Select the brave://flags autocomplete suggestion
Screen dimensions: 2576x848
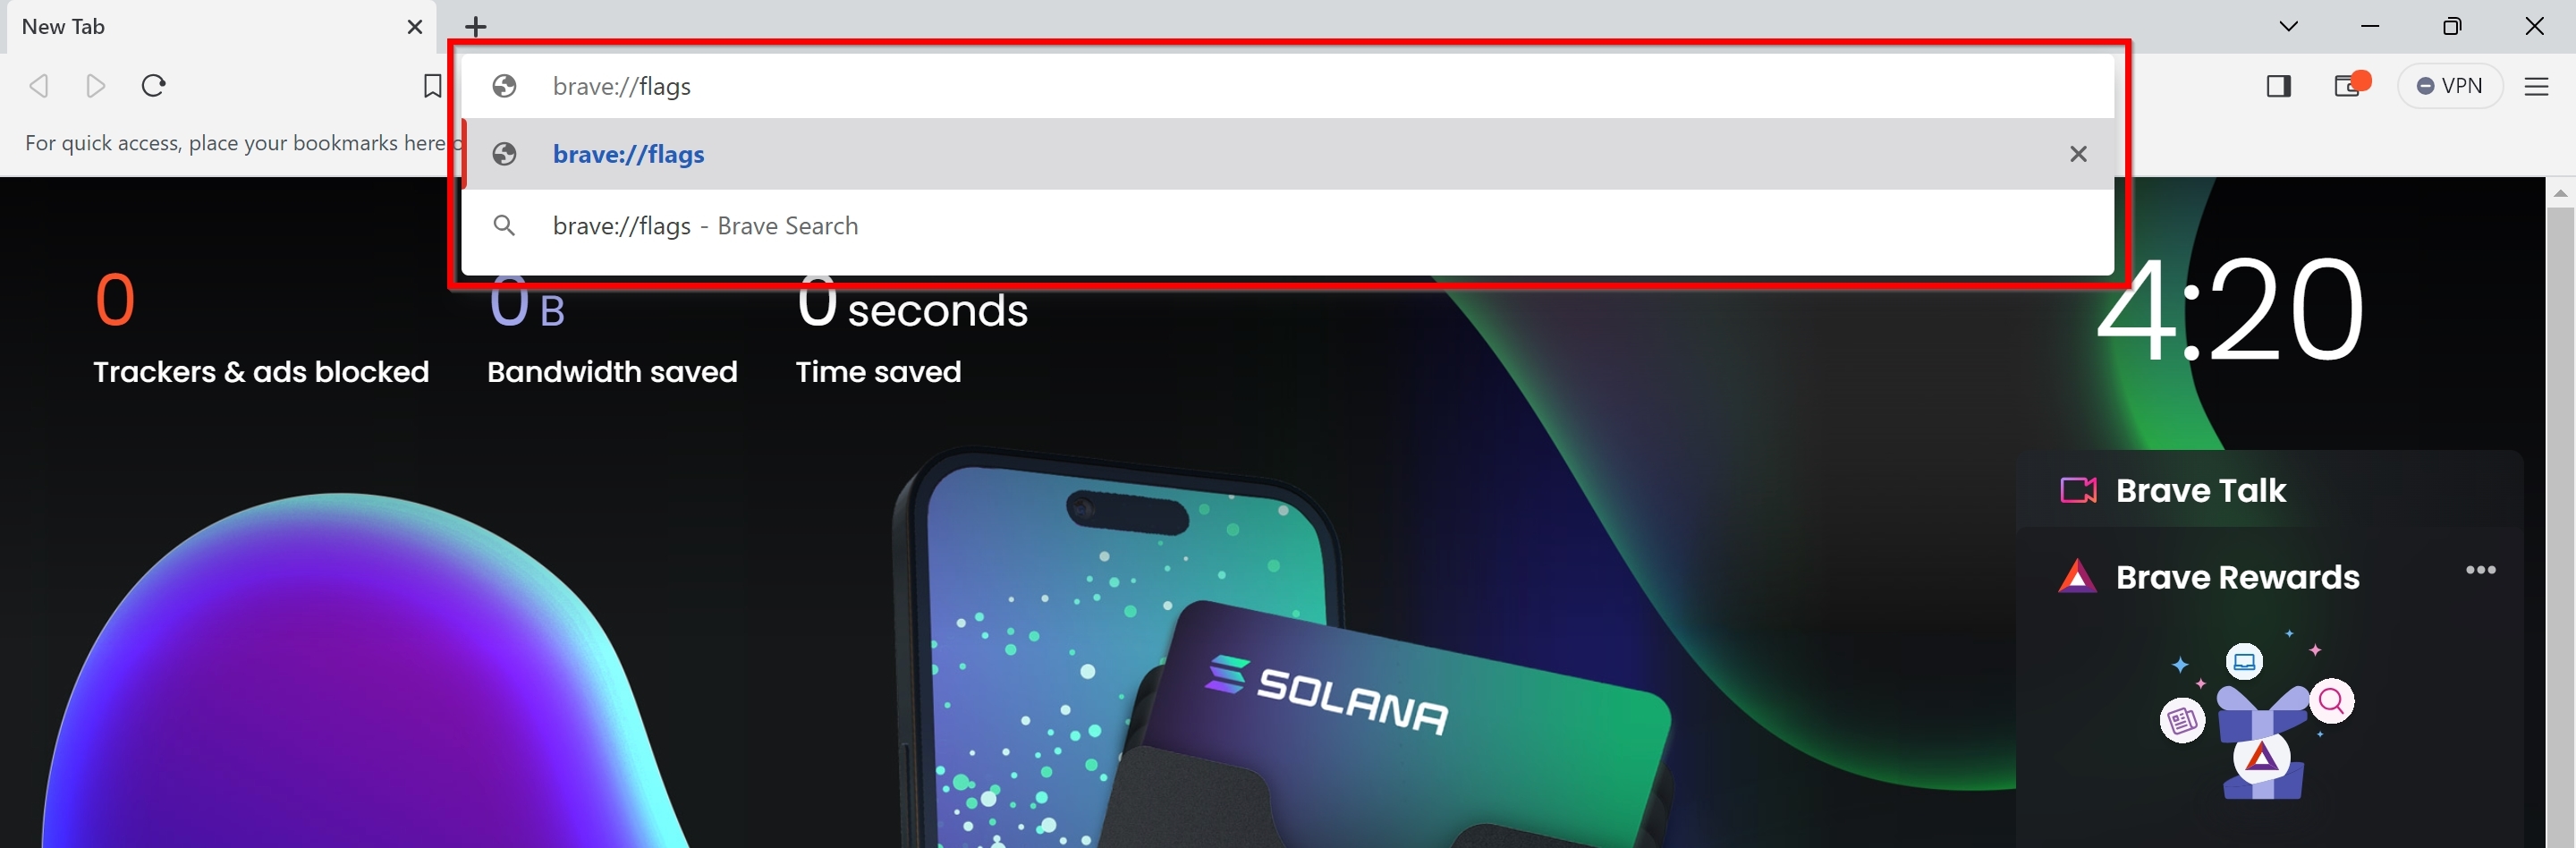click(1288, 154)
